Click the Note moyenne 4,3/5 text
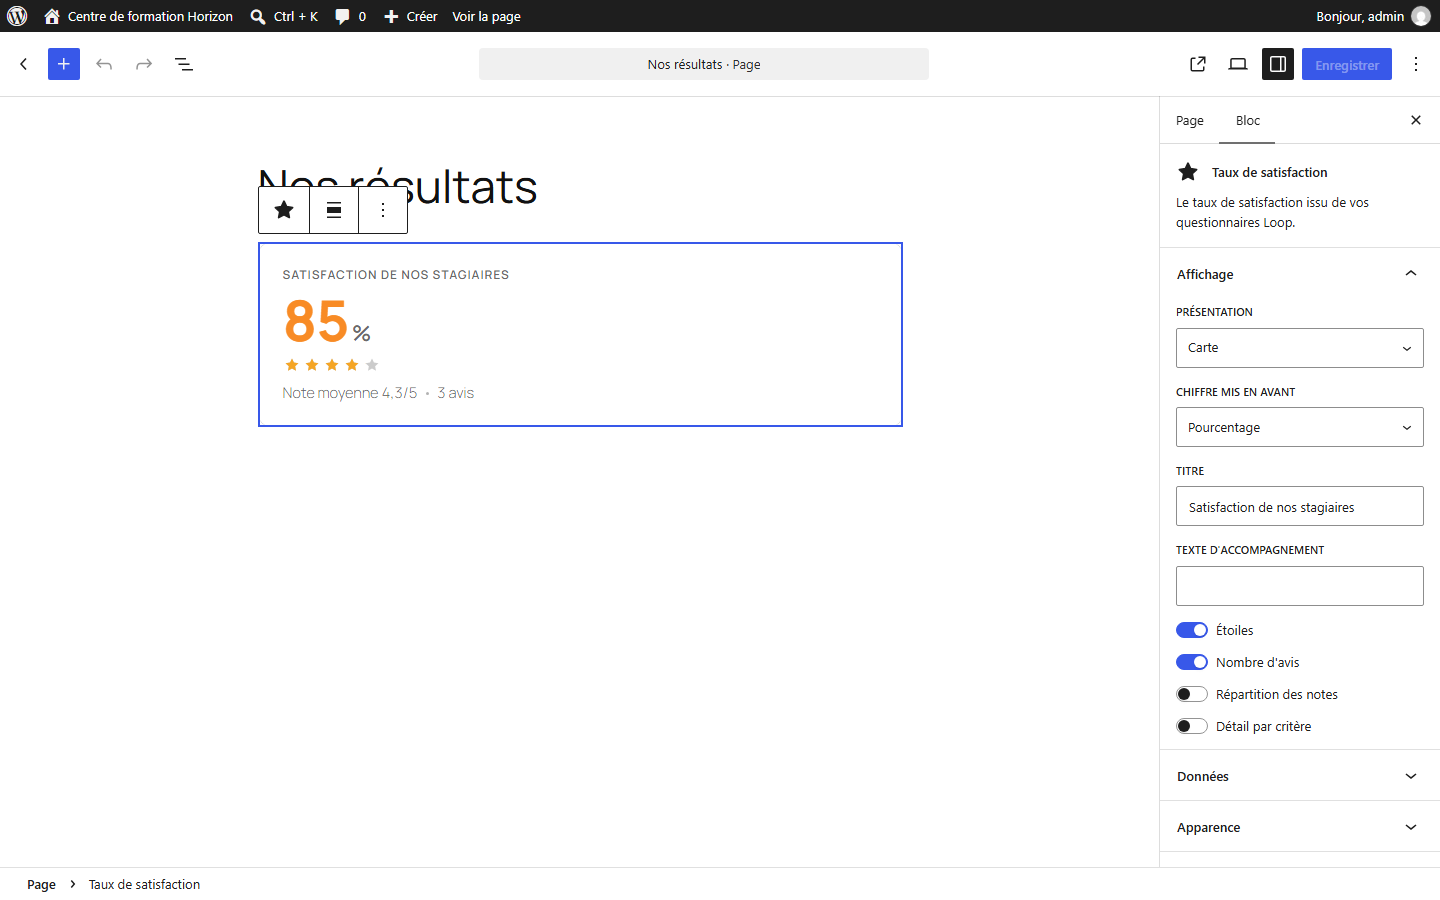Viewport: 1440px width, 900px height. pos(350,393)
